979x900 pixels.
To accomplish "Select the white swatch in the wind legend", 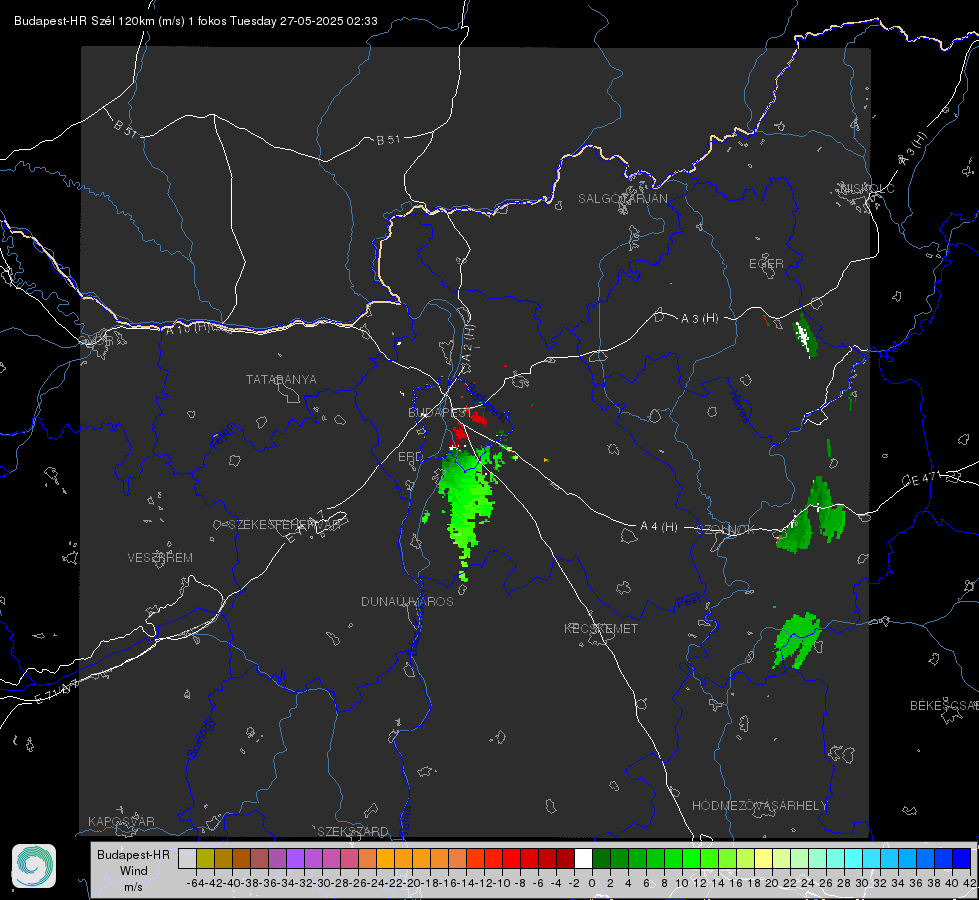I will 583,858.
